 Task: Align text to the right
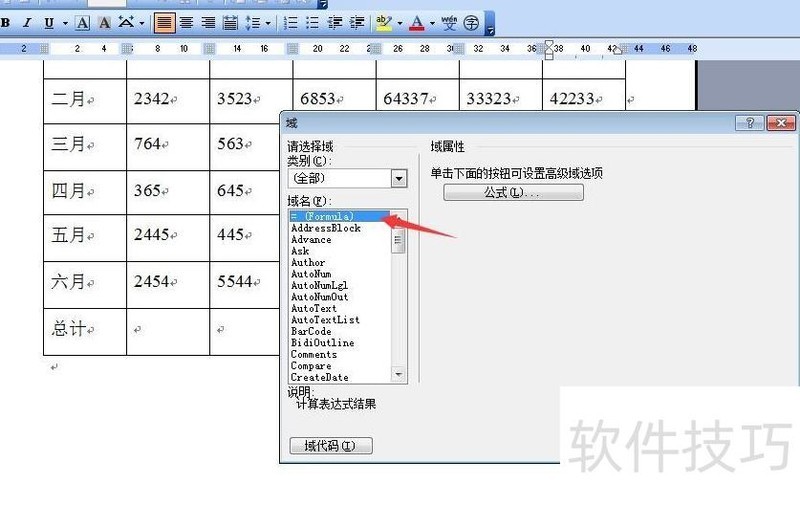point(208,23)
